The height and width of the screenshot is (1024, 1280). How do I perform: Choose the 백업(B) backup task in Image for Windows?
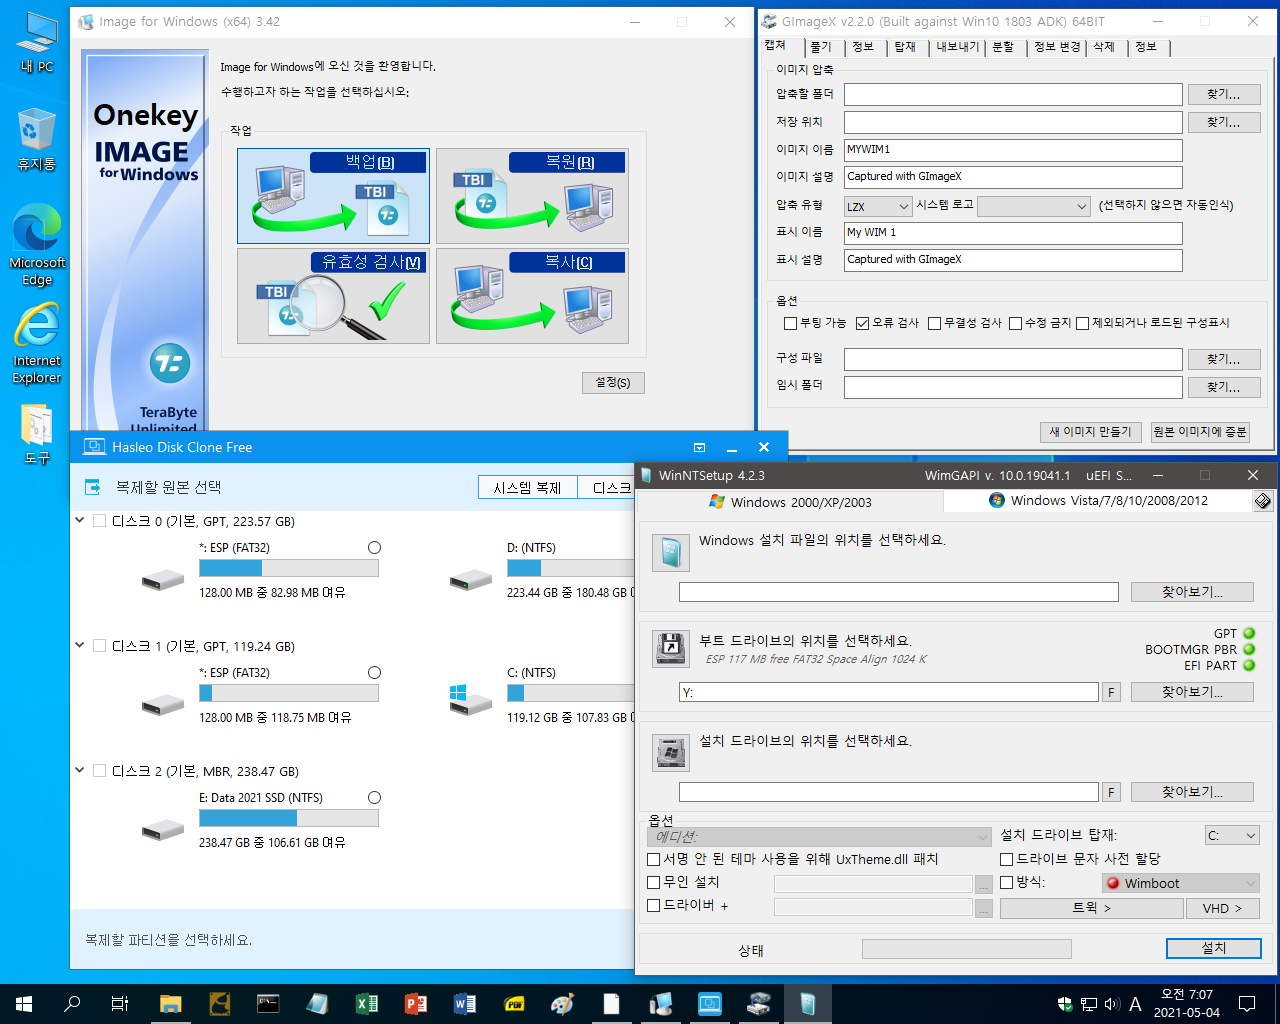[333, 196]
